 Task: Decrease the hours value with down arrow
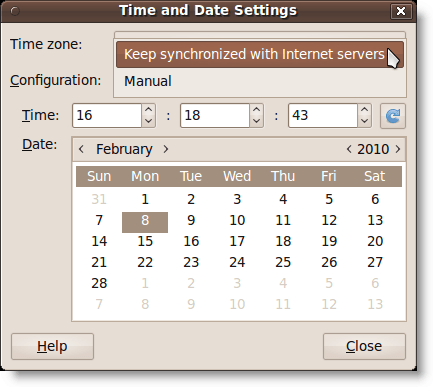(x=149, y=121)
